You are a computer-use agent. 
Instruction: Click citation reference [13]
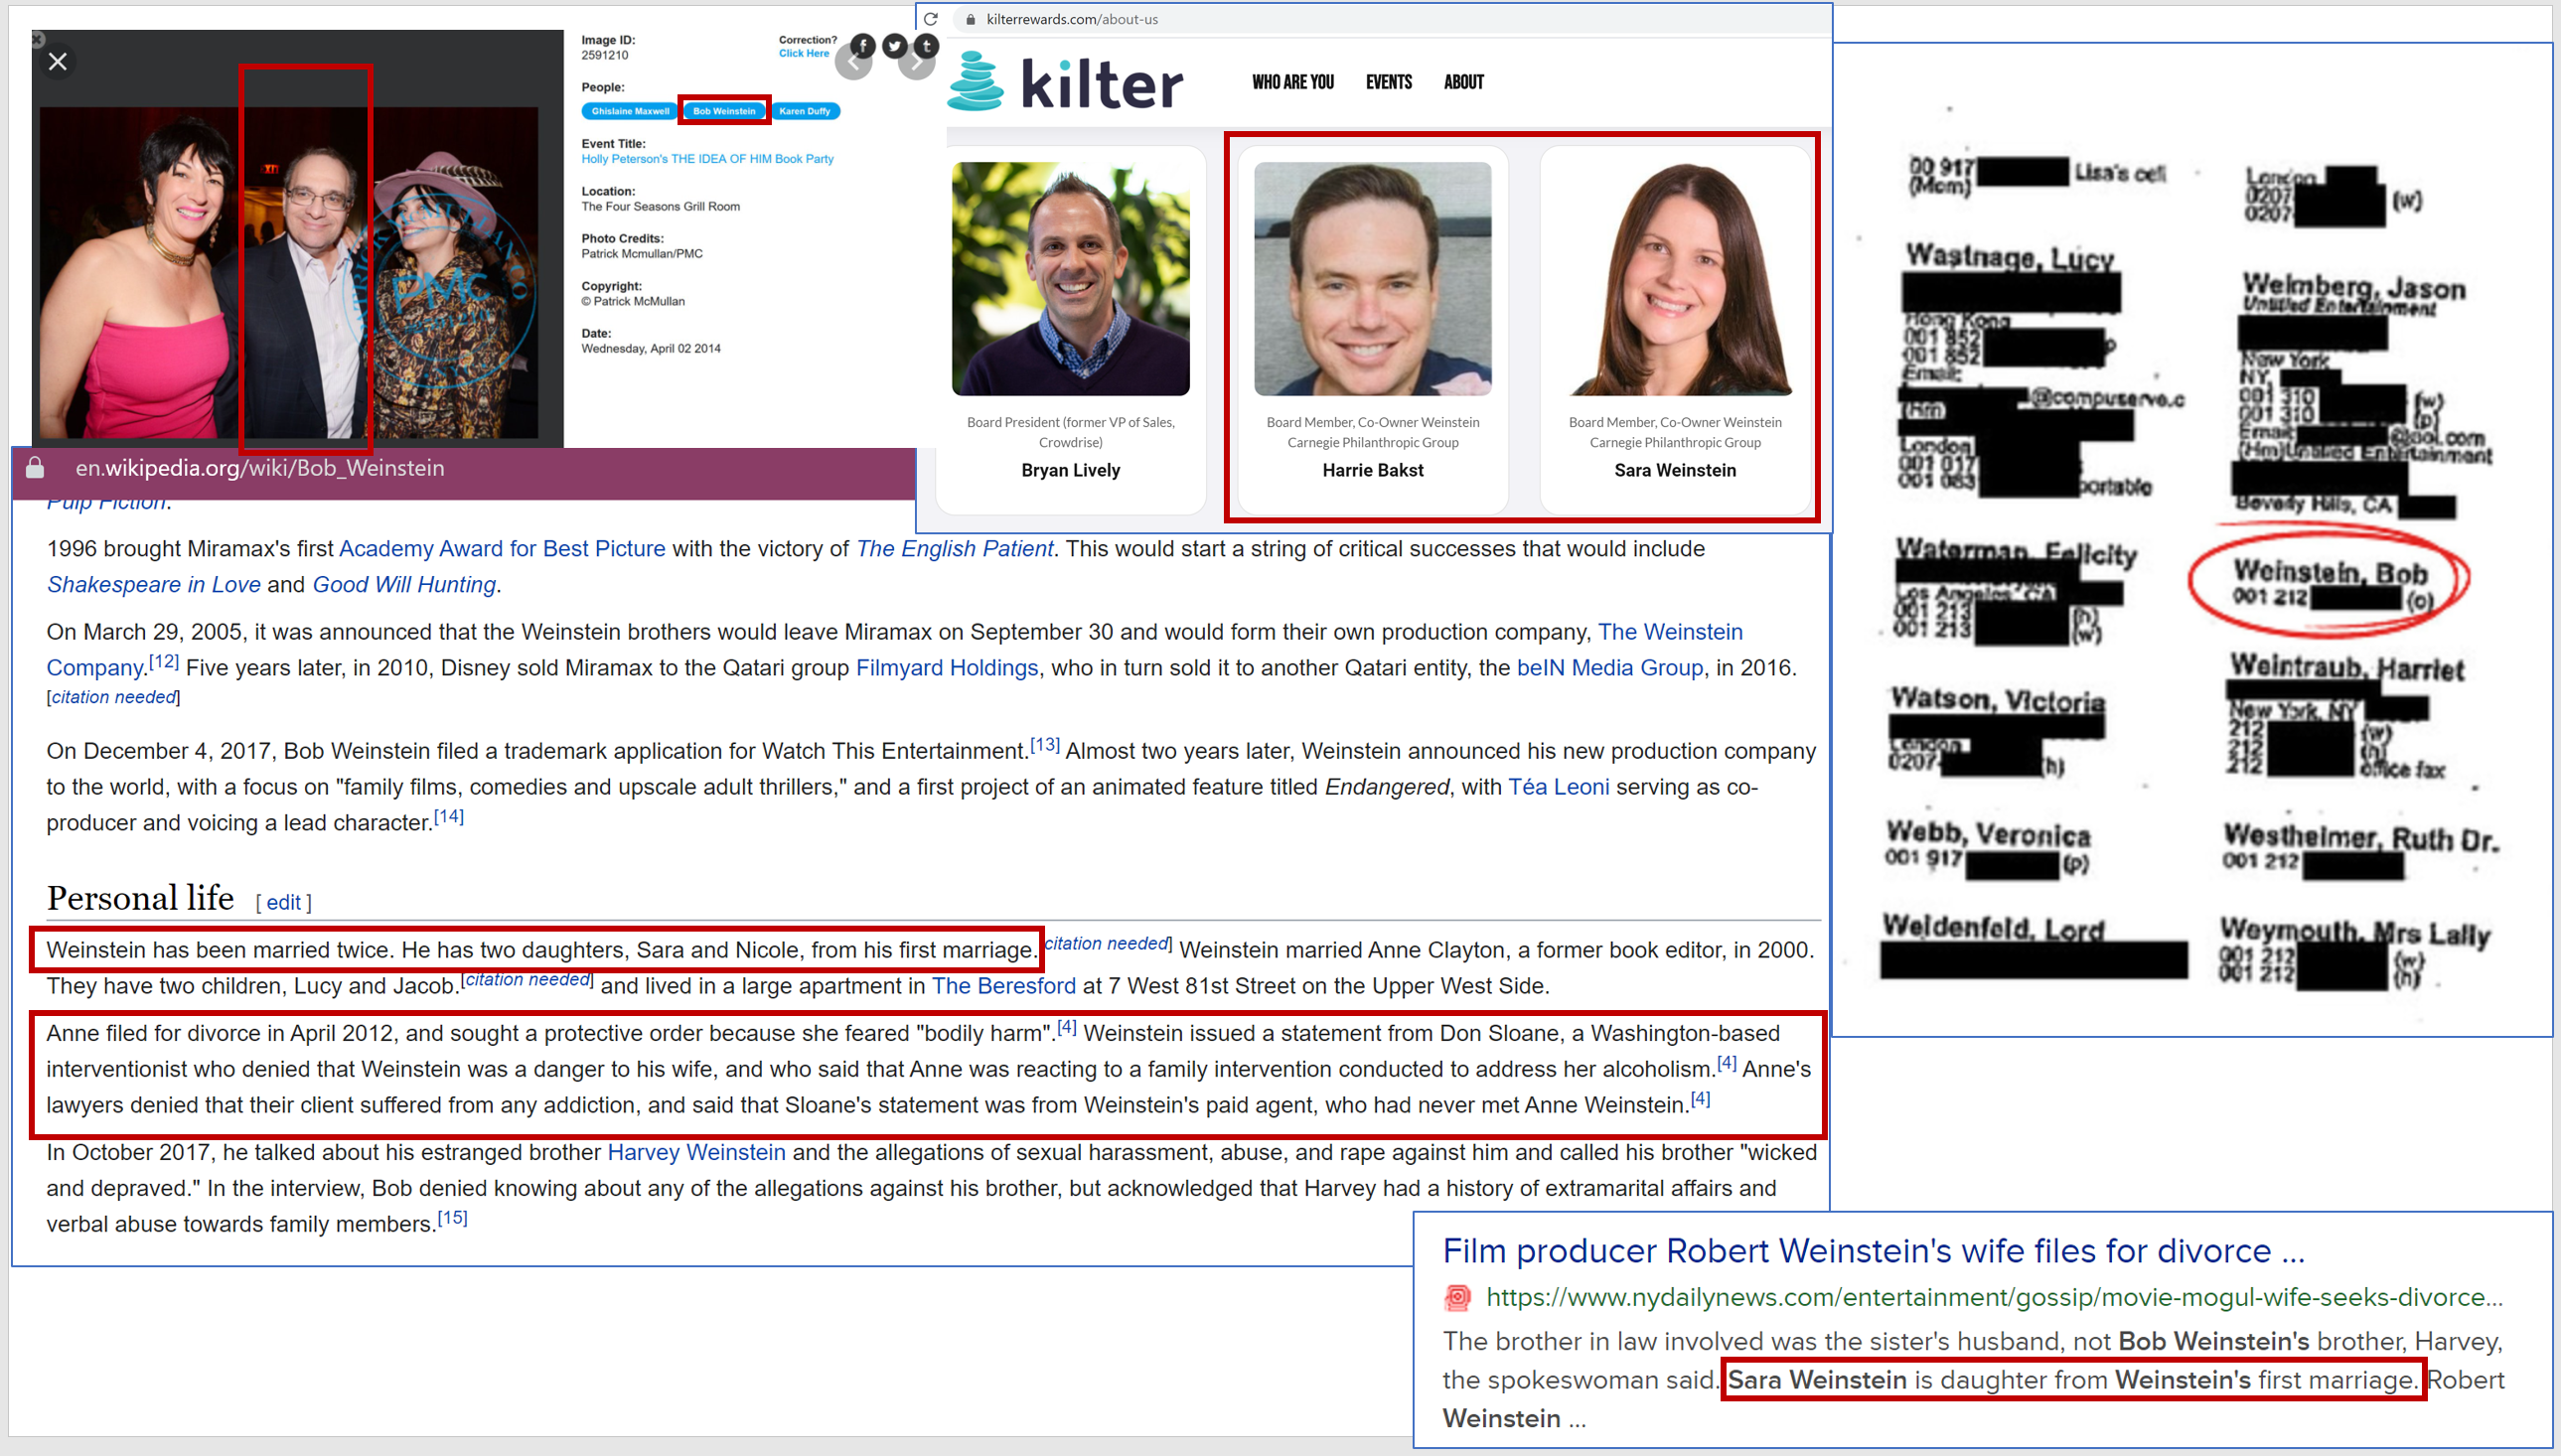tap(1045, 745)
